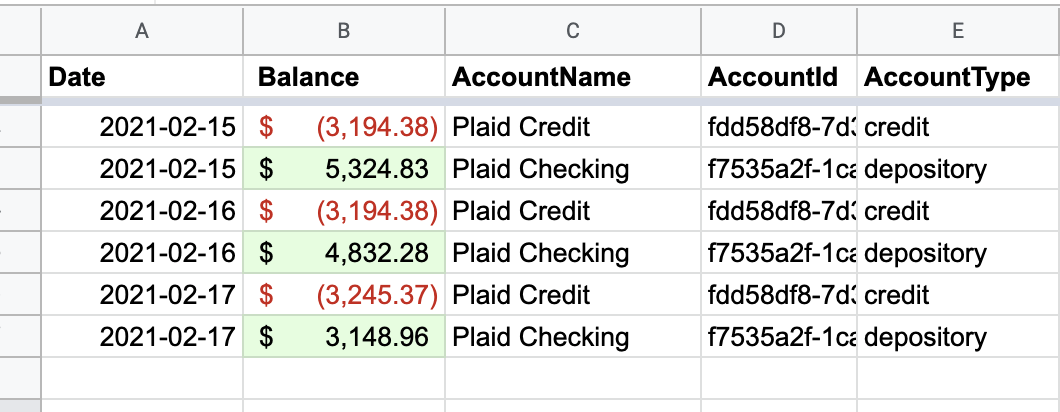The width and height of the screenshot is (1060, 412).
Task: Select the depository type on the 2021-02-16 row
Action: (x=958, y=252)
